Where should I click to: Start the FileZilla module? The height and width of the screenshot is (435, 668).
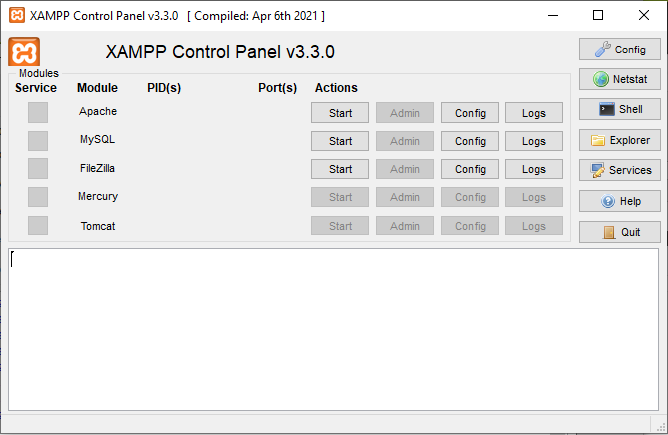(x=340, y=169)
